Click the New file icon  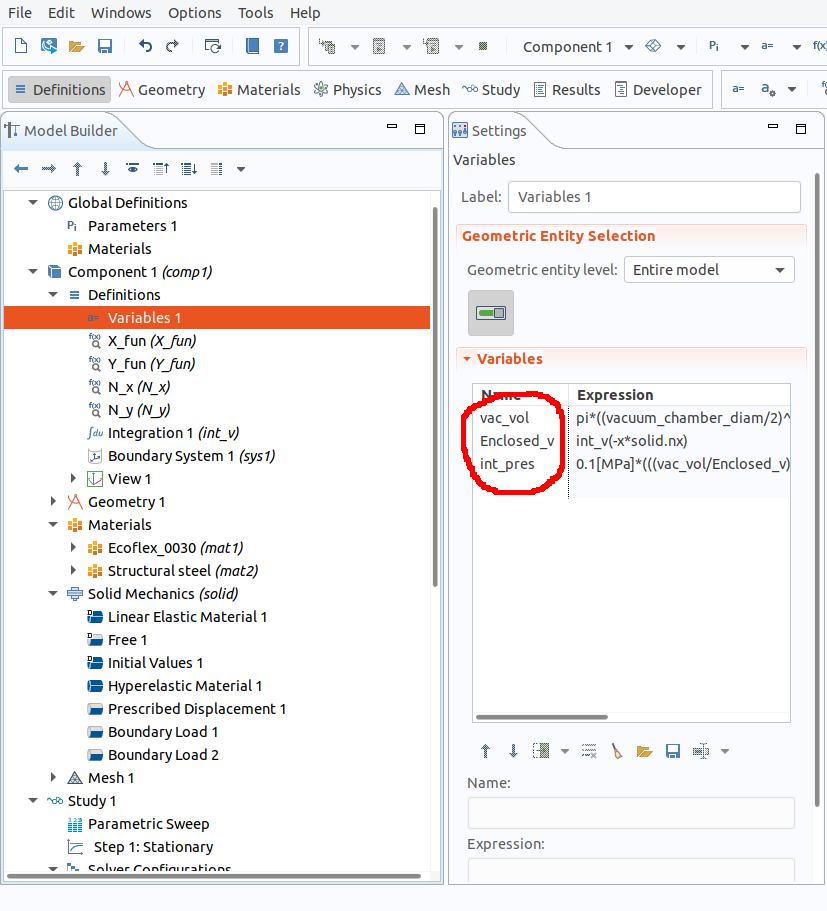[22, 46]
